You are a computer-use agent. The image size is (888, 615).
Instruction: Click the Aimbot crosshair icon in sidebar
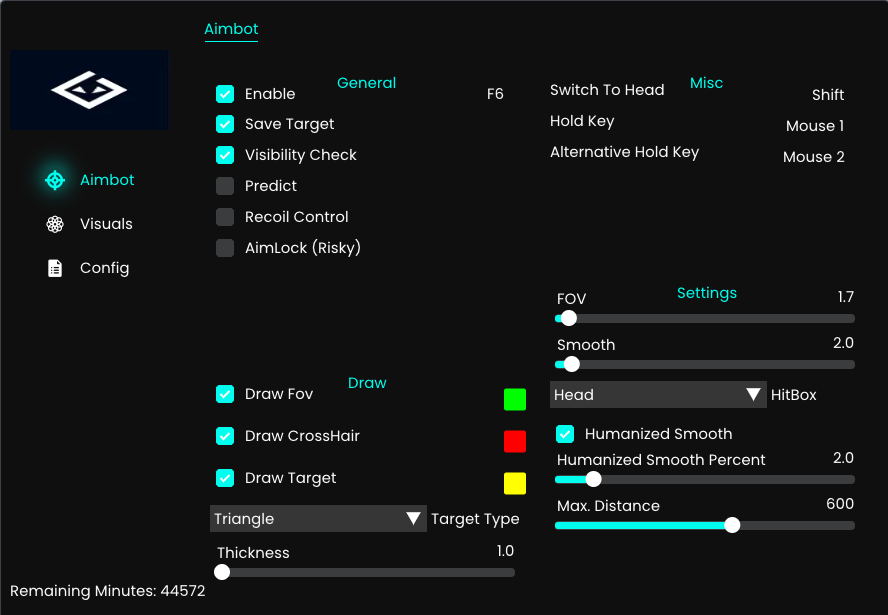click(x=55, y=180)
